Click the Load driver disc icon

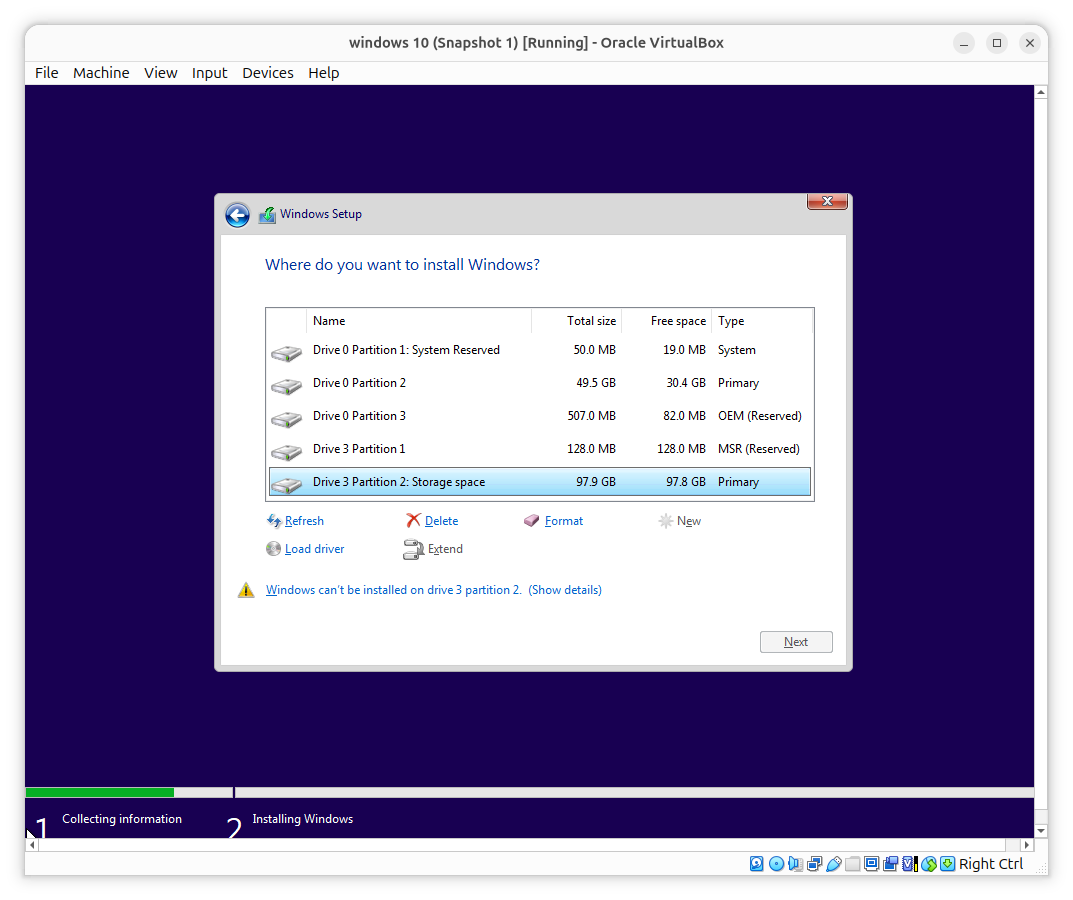tap(273, 549)
